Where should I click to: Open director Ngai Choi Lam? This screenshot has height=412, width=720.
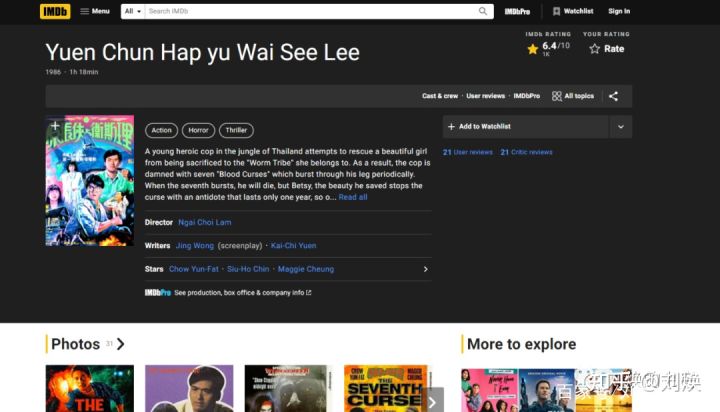coord(205,222)
